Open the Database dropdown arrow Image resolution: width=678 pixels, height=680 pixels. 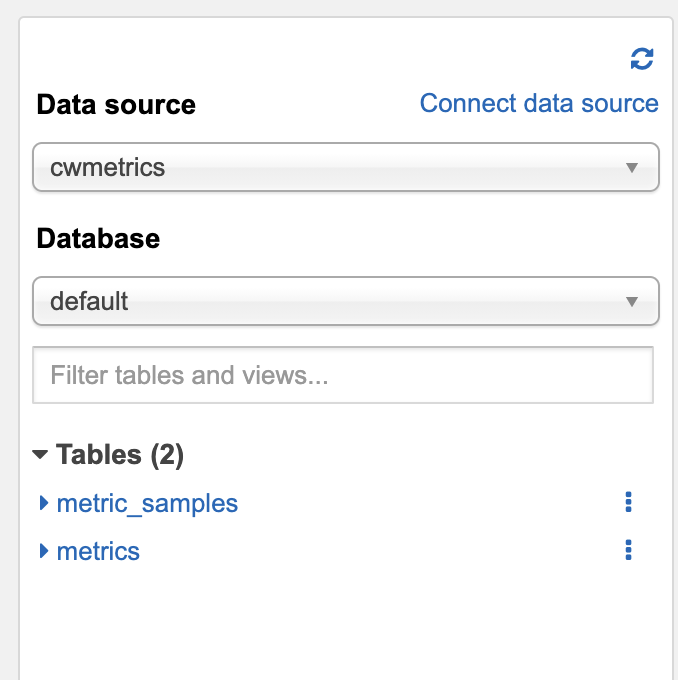[631, 301]
